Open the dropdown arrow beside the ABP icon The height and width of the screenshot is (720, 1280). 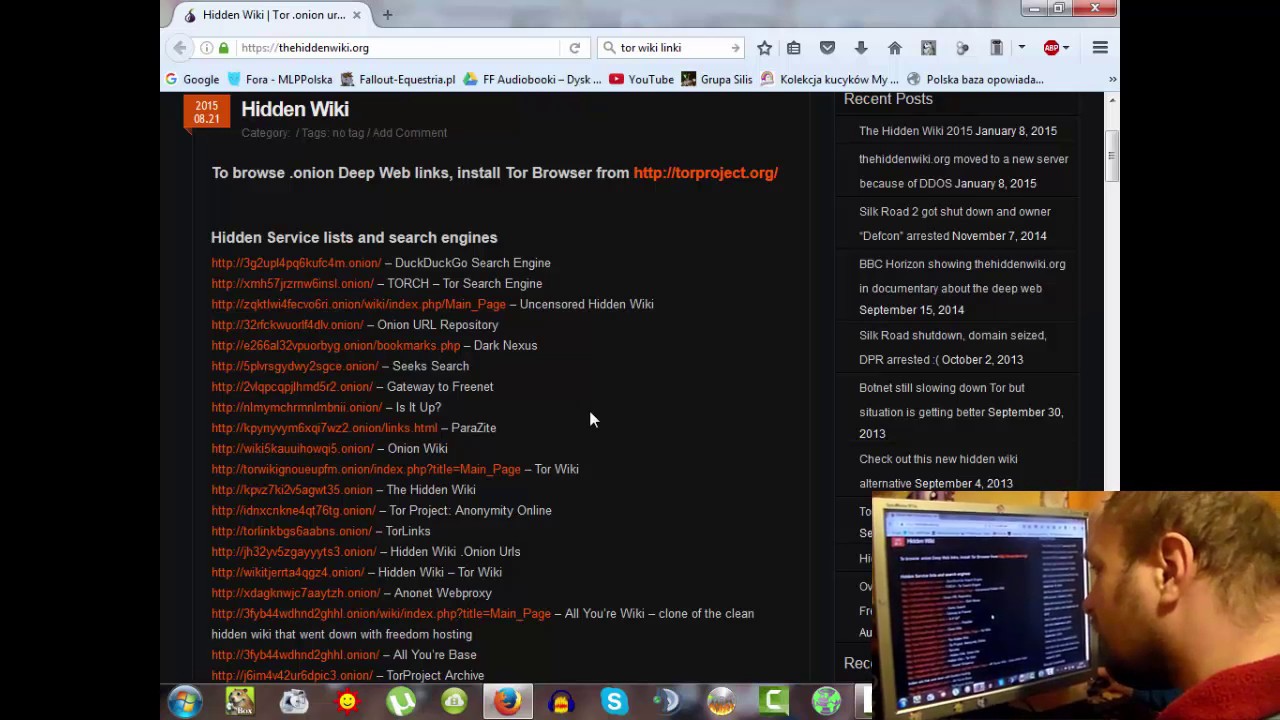coord(1066,48)
